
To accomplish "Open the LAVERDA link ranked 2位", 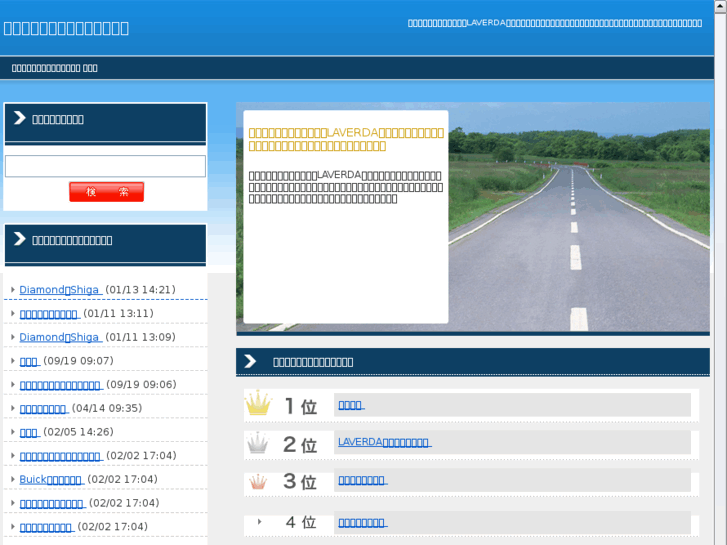I will [x=384, y=442].
